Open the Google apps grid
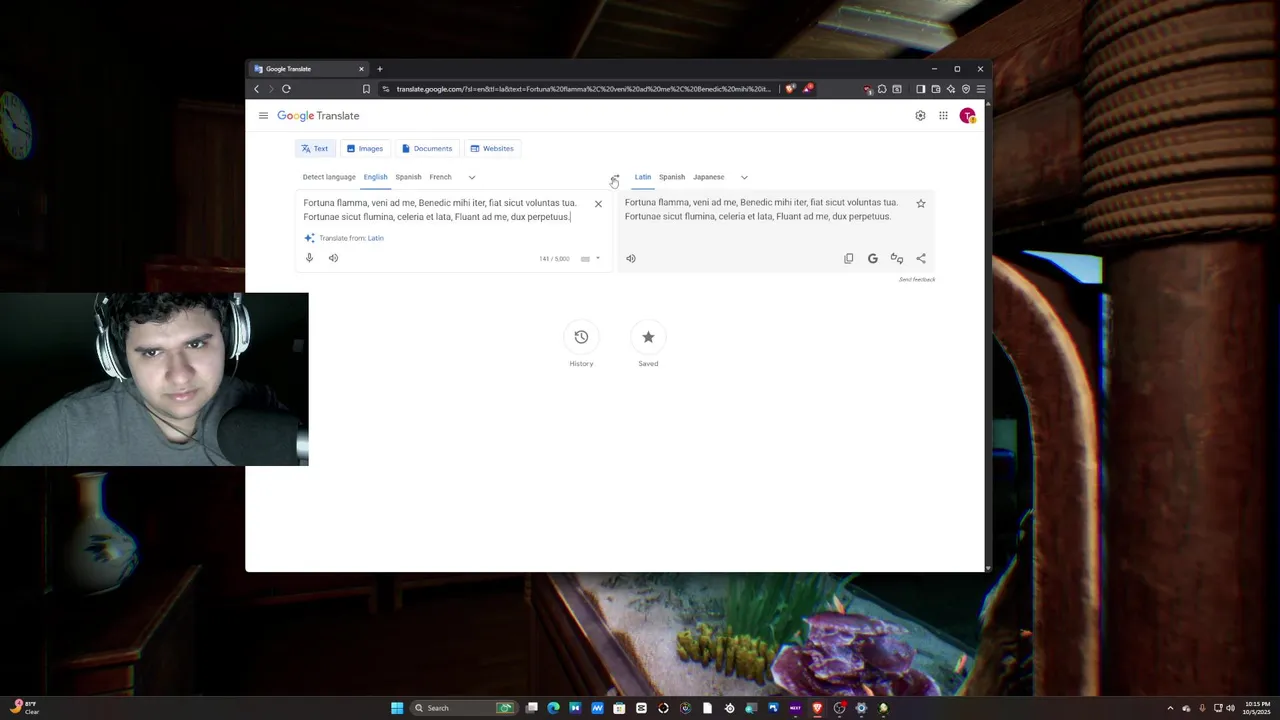1280x720 pixels. click(943, 116)
